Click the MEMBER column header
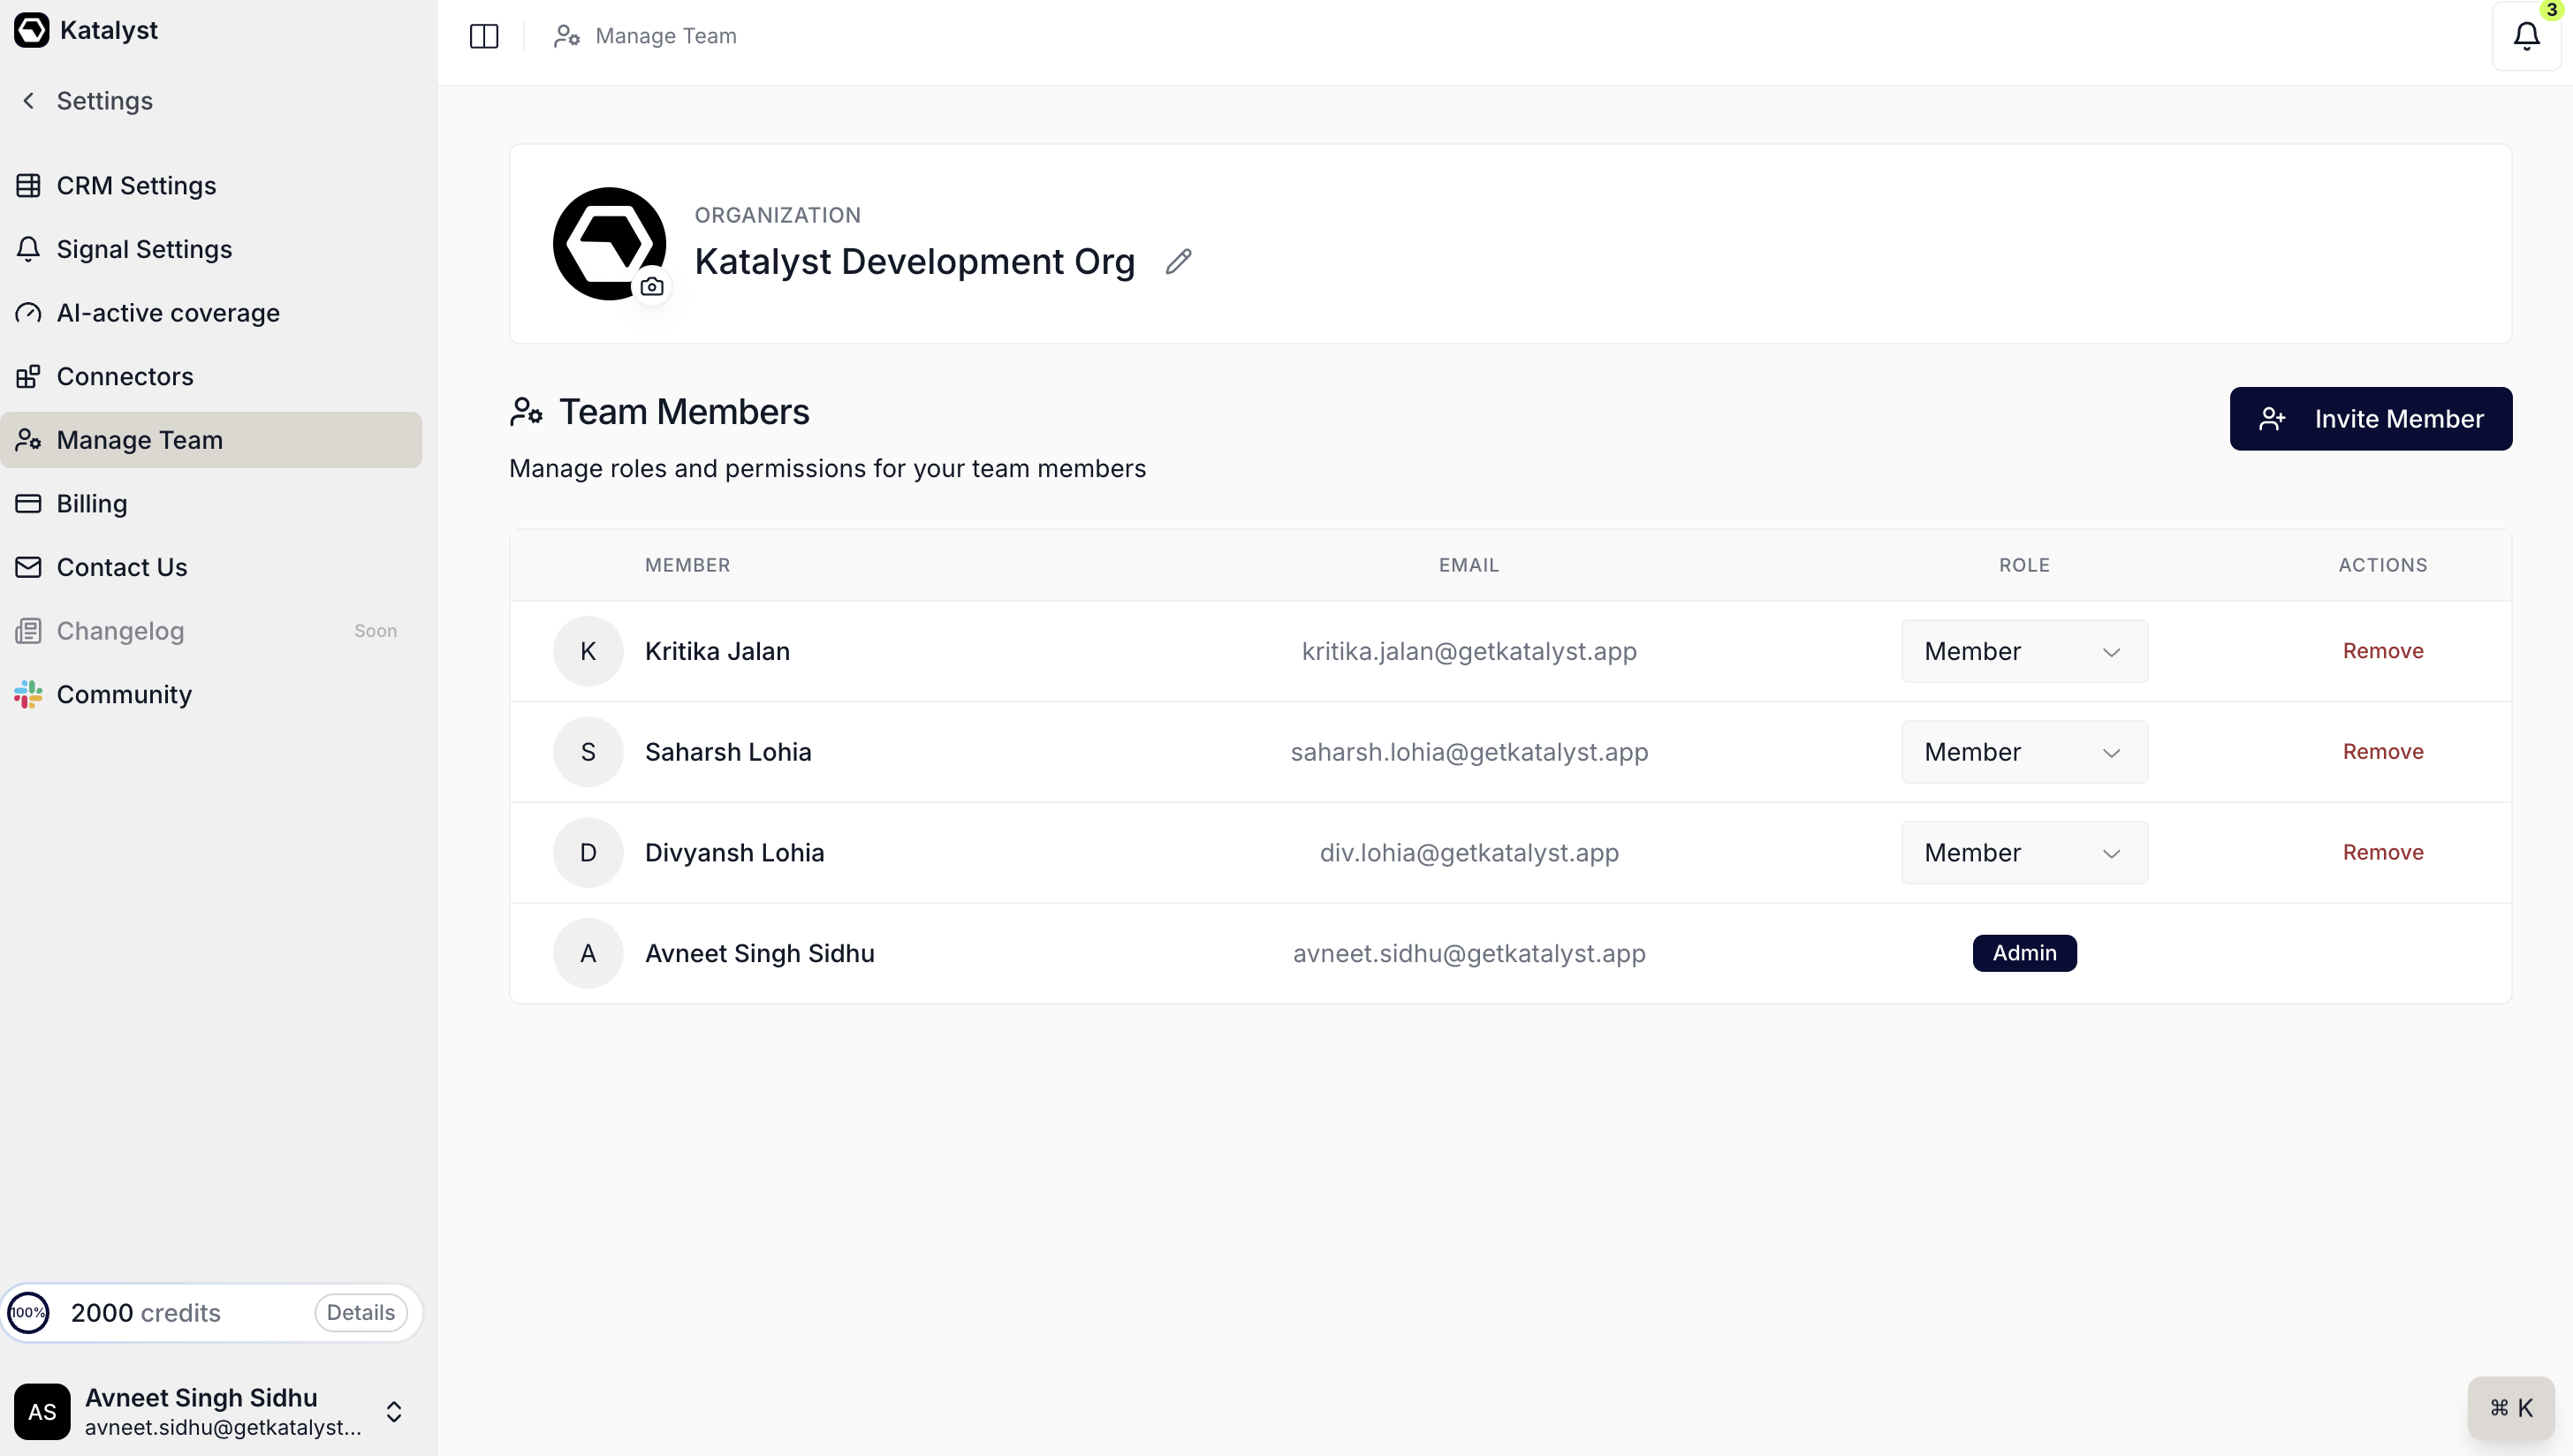The width and height of the screenshot is (2573, 1456). [687, 565]
